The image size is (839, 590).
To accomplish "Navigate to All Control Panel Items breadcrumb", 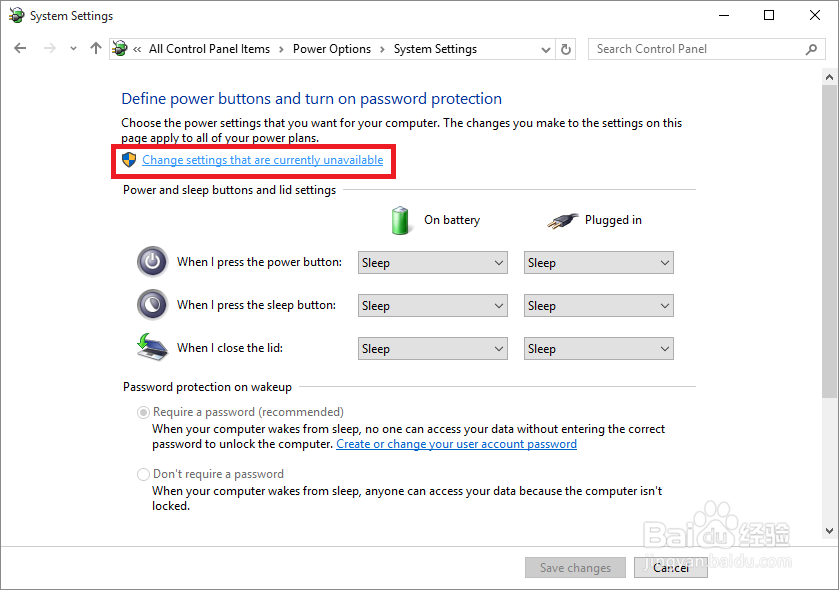I will tap(209, 49).
